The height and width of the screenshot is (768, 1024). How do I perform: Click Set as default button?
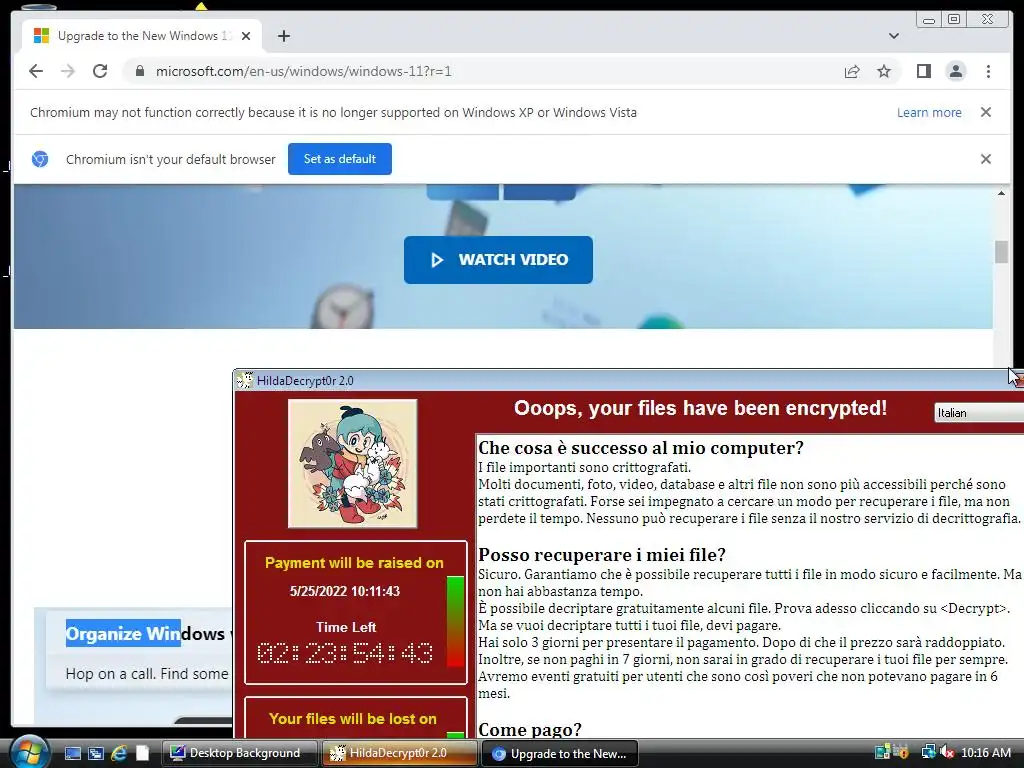coord(340,159)
